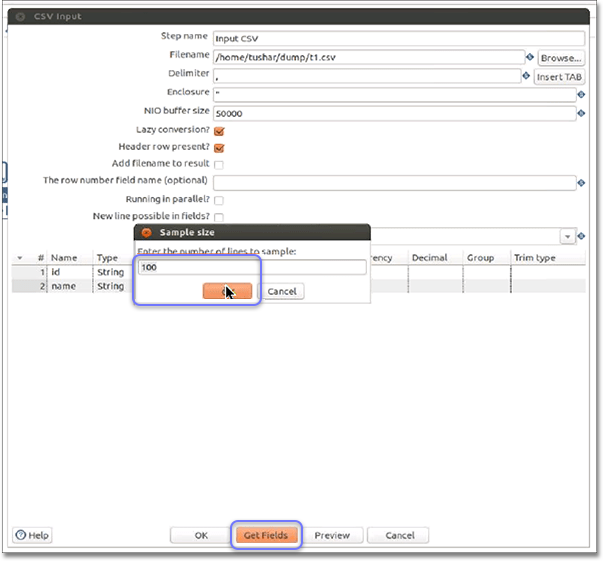Click the NIO buffer size field

click(x=395, y=113)
